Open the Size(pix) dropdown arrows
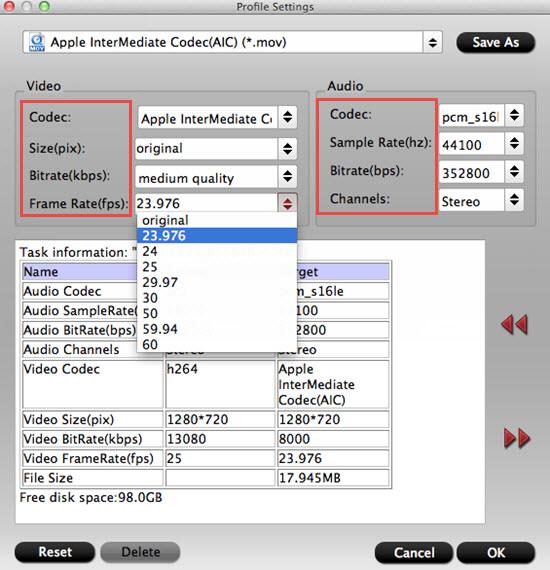The height and width of the screenshot is (570, 550). [288, 149]
